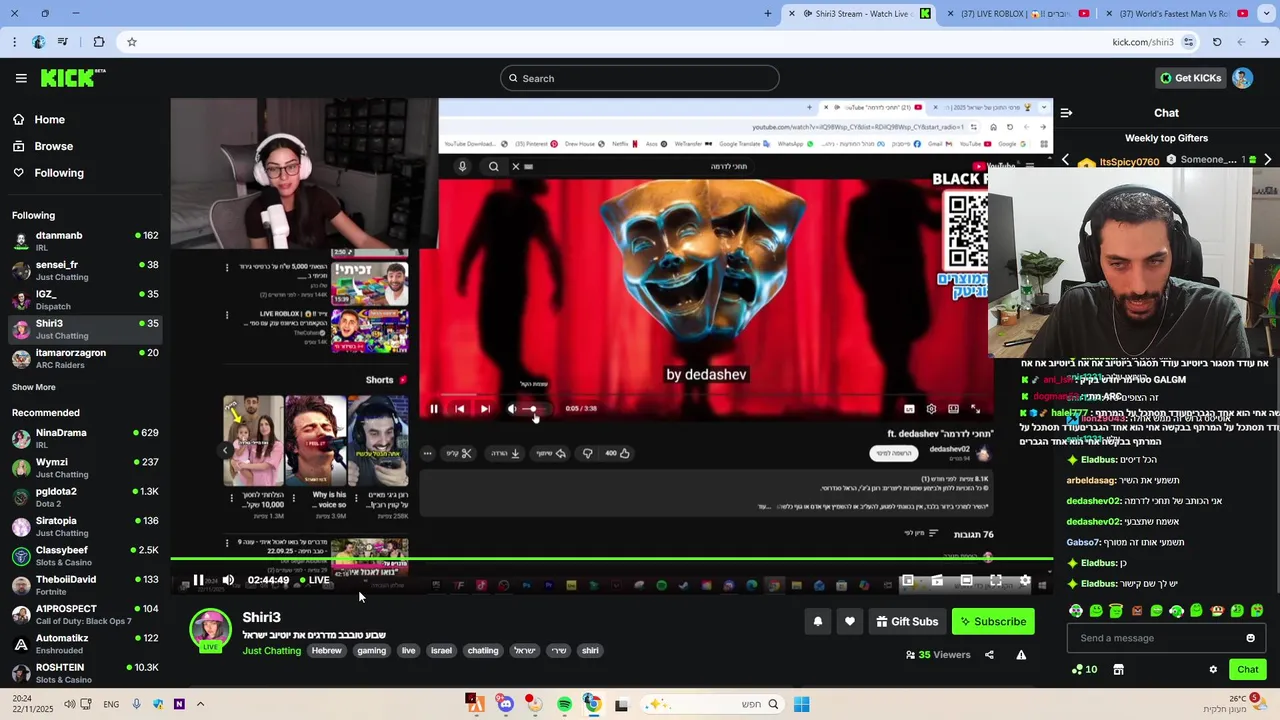Click the Get KICKs button

[x=1190, y=78]
